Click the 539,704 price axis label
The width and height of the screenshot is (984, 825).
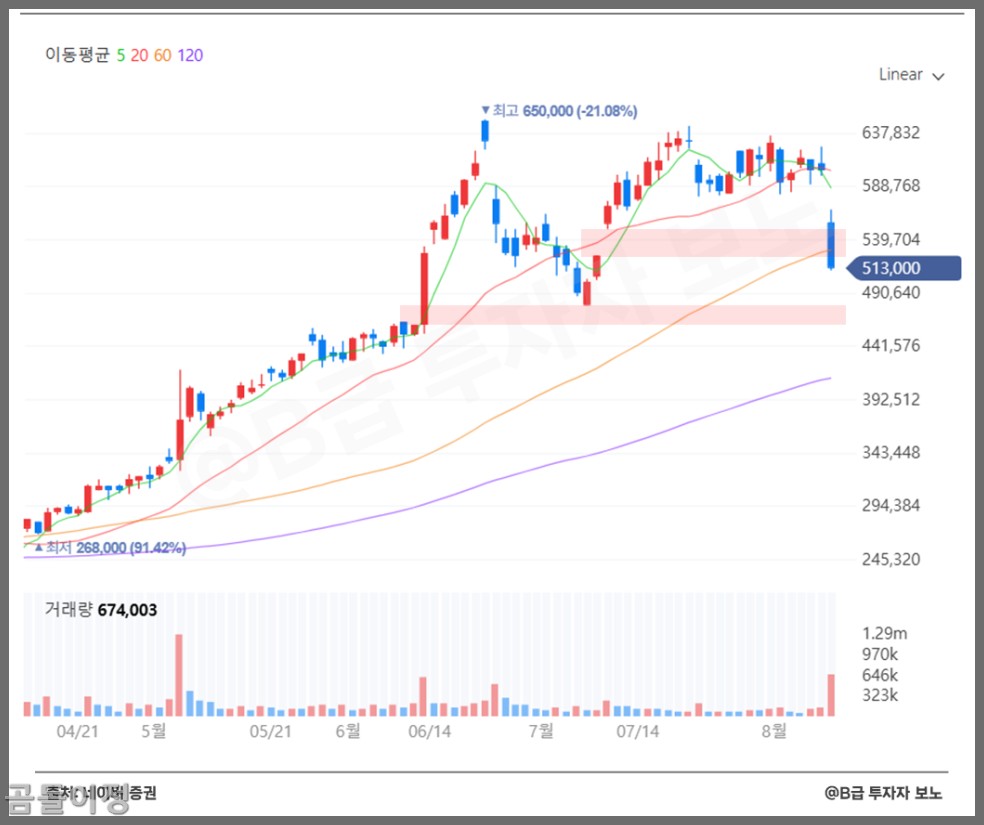pyautogui.click(x=890, y=239)
